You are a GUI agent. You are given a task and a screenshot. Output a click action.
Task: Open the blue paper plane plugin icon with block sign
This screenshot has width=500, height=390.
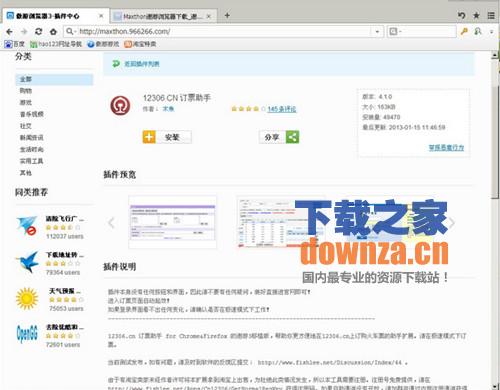tap(26, 225)
